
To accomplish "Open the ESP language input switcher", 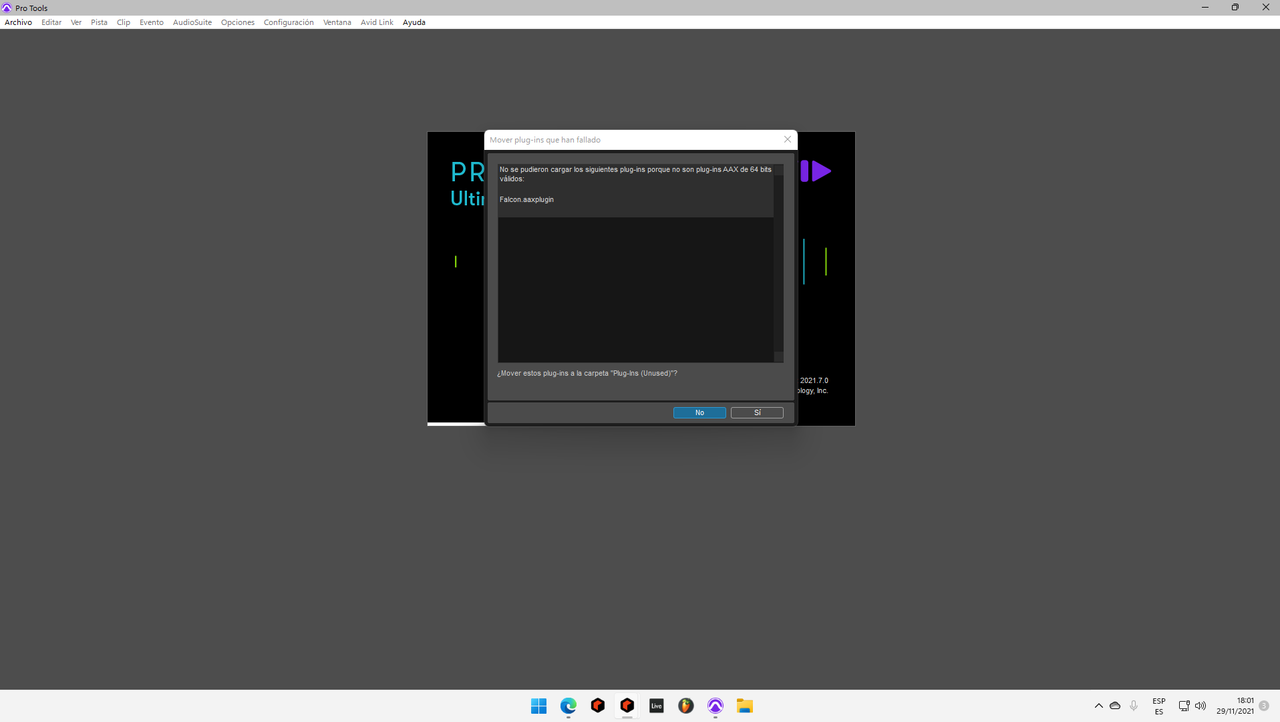I will point(1159,706).
